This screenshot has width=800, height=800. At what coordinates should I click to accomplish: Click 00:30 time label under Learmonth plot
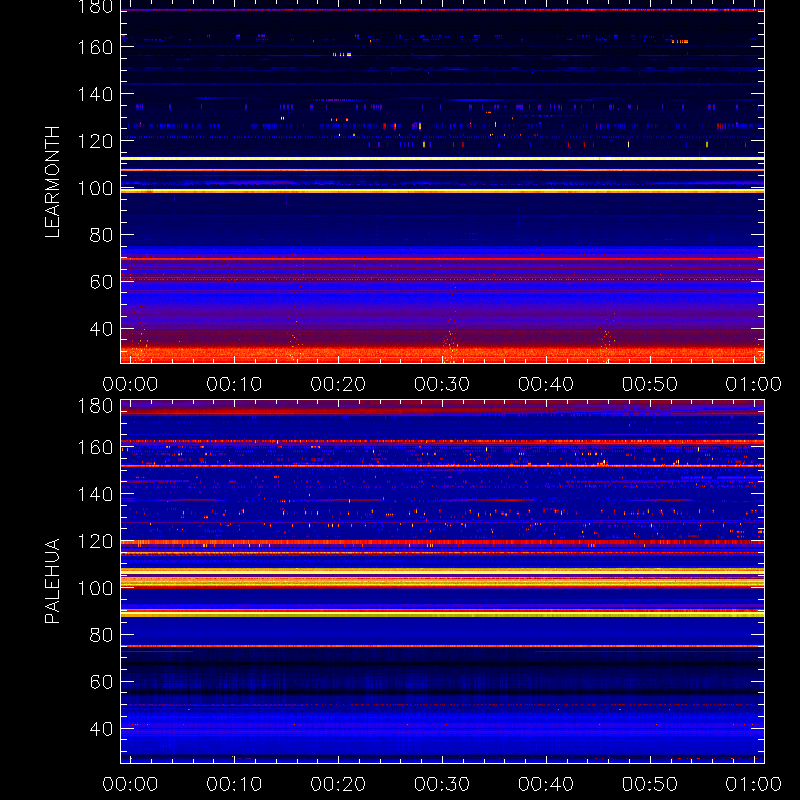[x=442, y=384]
